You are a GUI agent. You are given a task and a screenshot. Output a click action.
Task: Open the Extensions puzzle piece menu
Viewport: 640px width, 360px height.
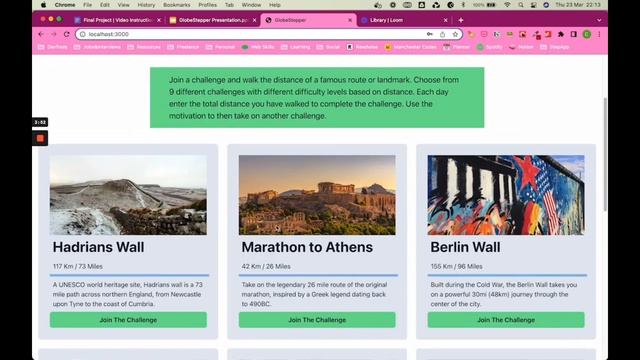tap(561, 34)
